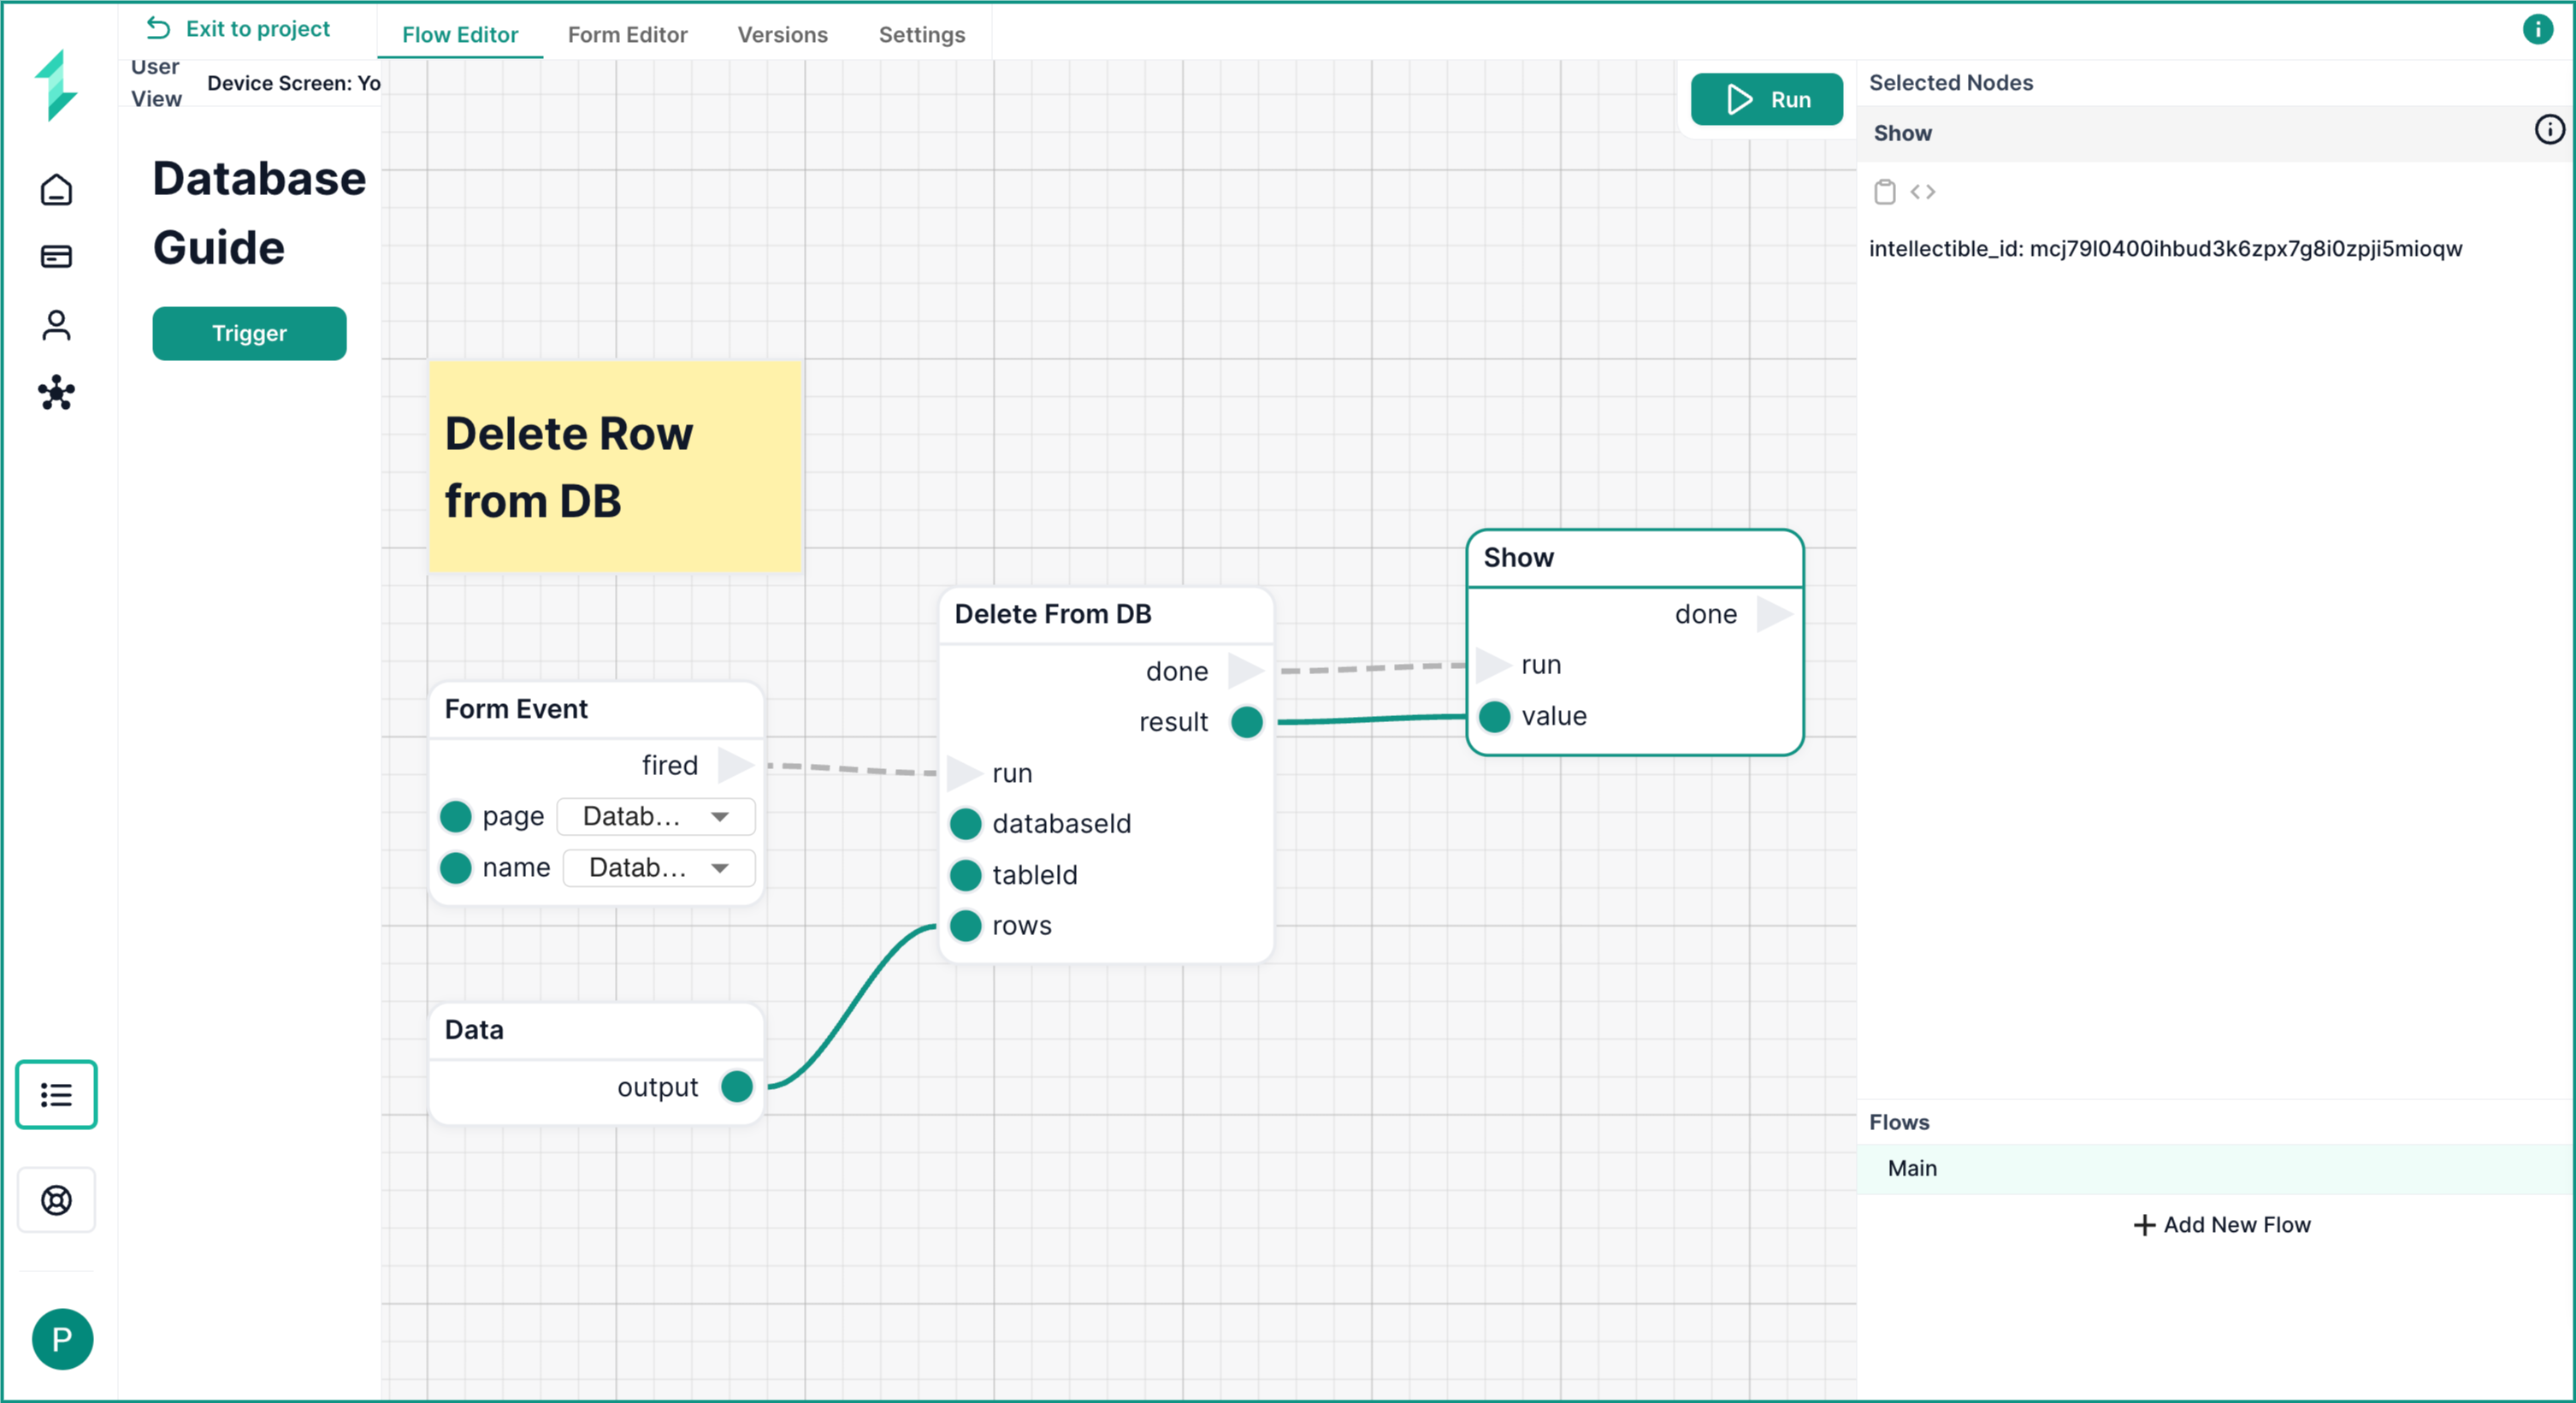Open the help lifebuoy icon
The height and width of the screenshot is (1403, 2576).
[56, 1199]
